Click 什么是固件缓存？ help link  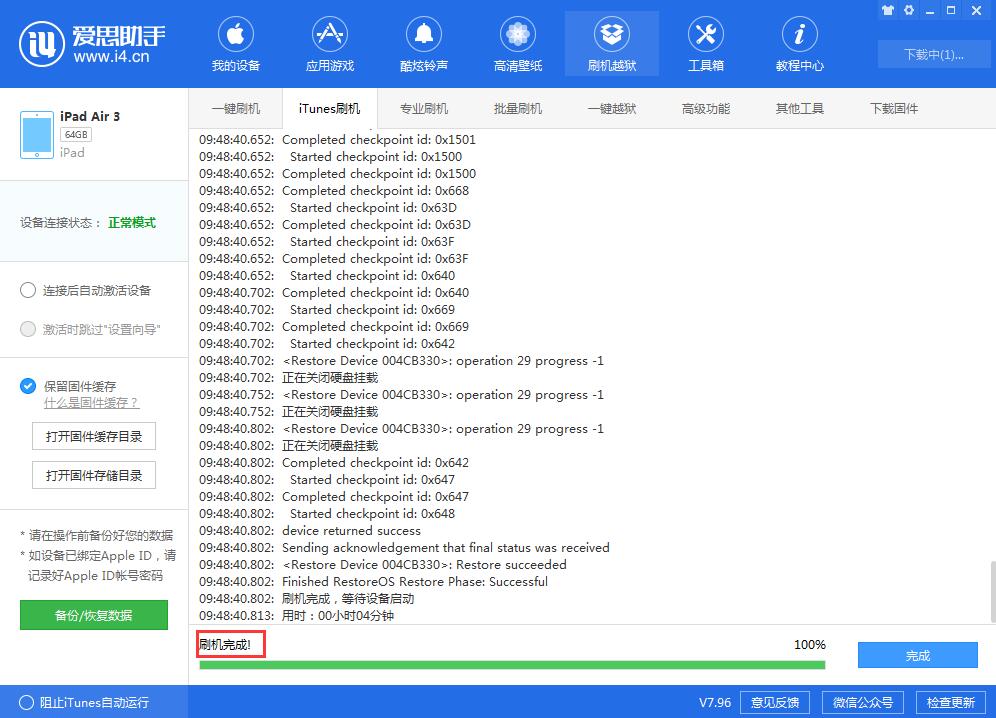click(x=91, y=403)
